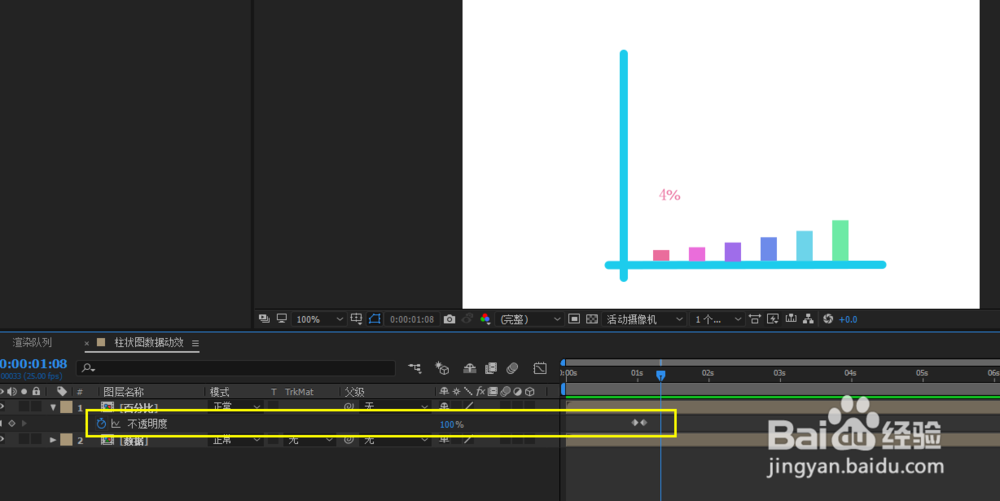1000x501 pixels.
Task: Collapse layer 1 百分比 disclosure triangle
Action: (x=53, y=407)
